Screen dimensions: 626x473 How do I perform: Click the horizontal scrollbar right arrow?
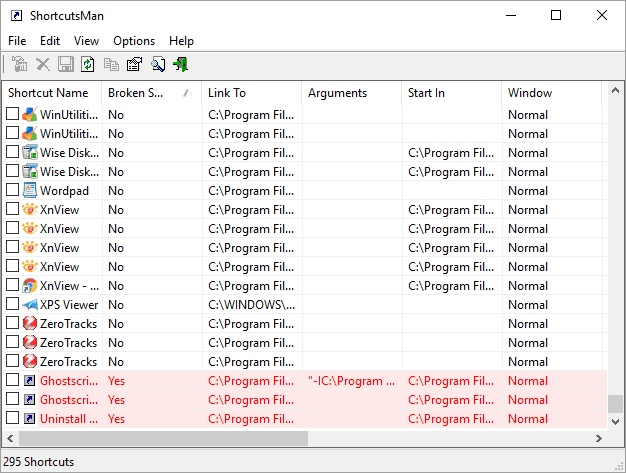[x=598, y=438]
